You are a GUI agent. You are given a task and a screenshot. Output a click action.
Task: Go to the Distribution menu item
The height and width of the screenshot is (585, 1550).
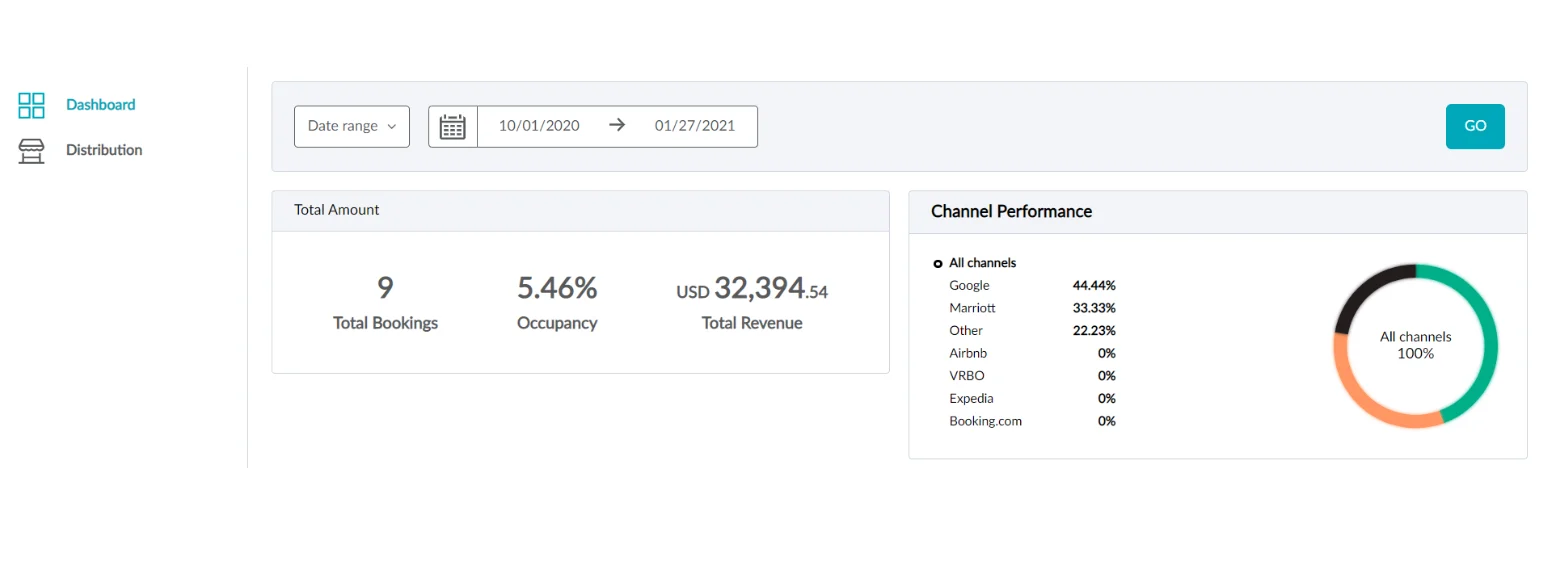pyautogui.click(x=104, y=150)
